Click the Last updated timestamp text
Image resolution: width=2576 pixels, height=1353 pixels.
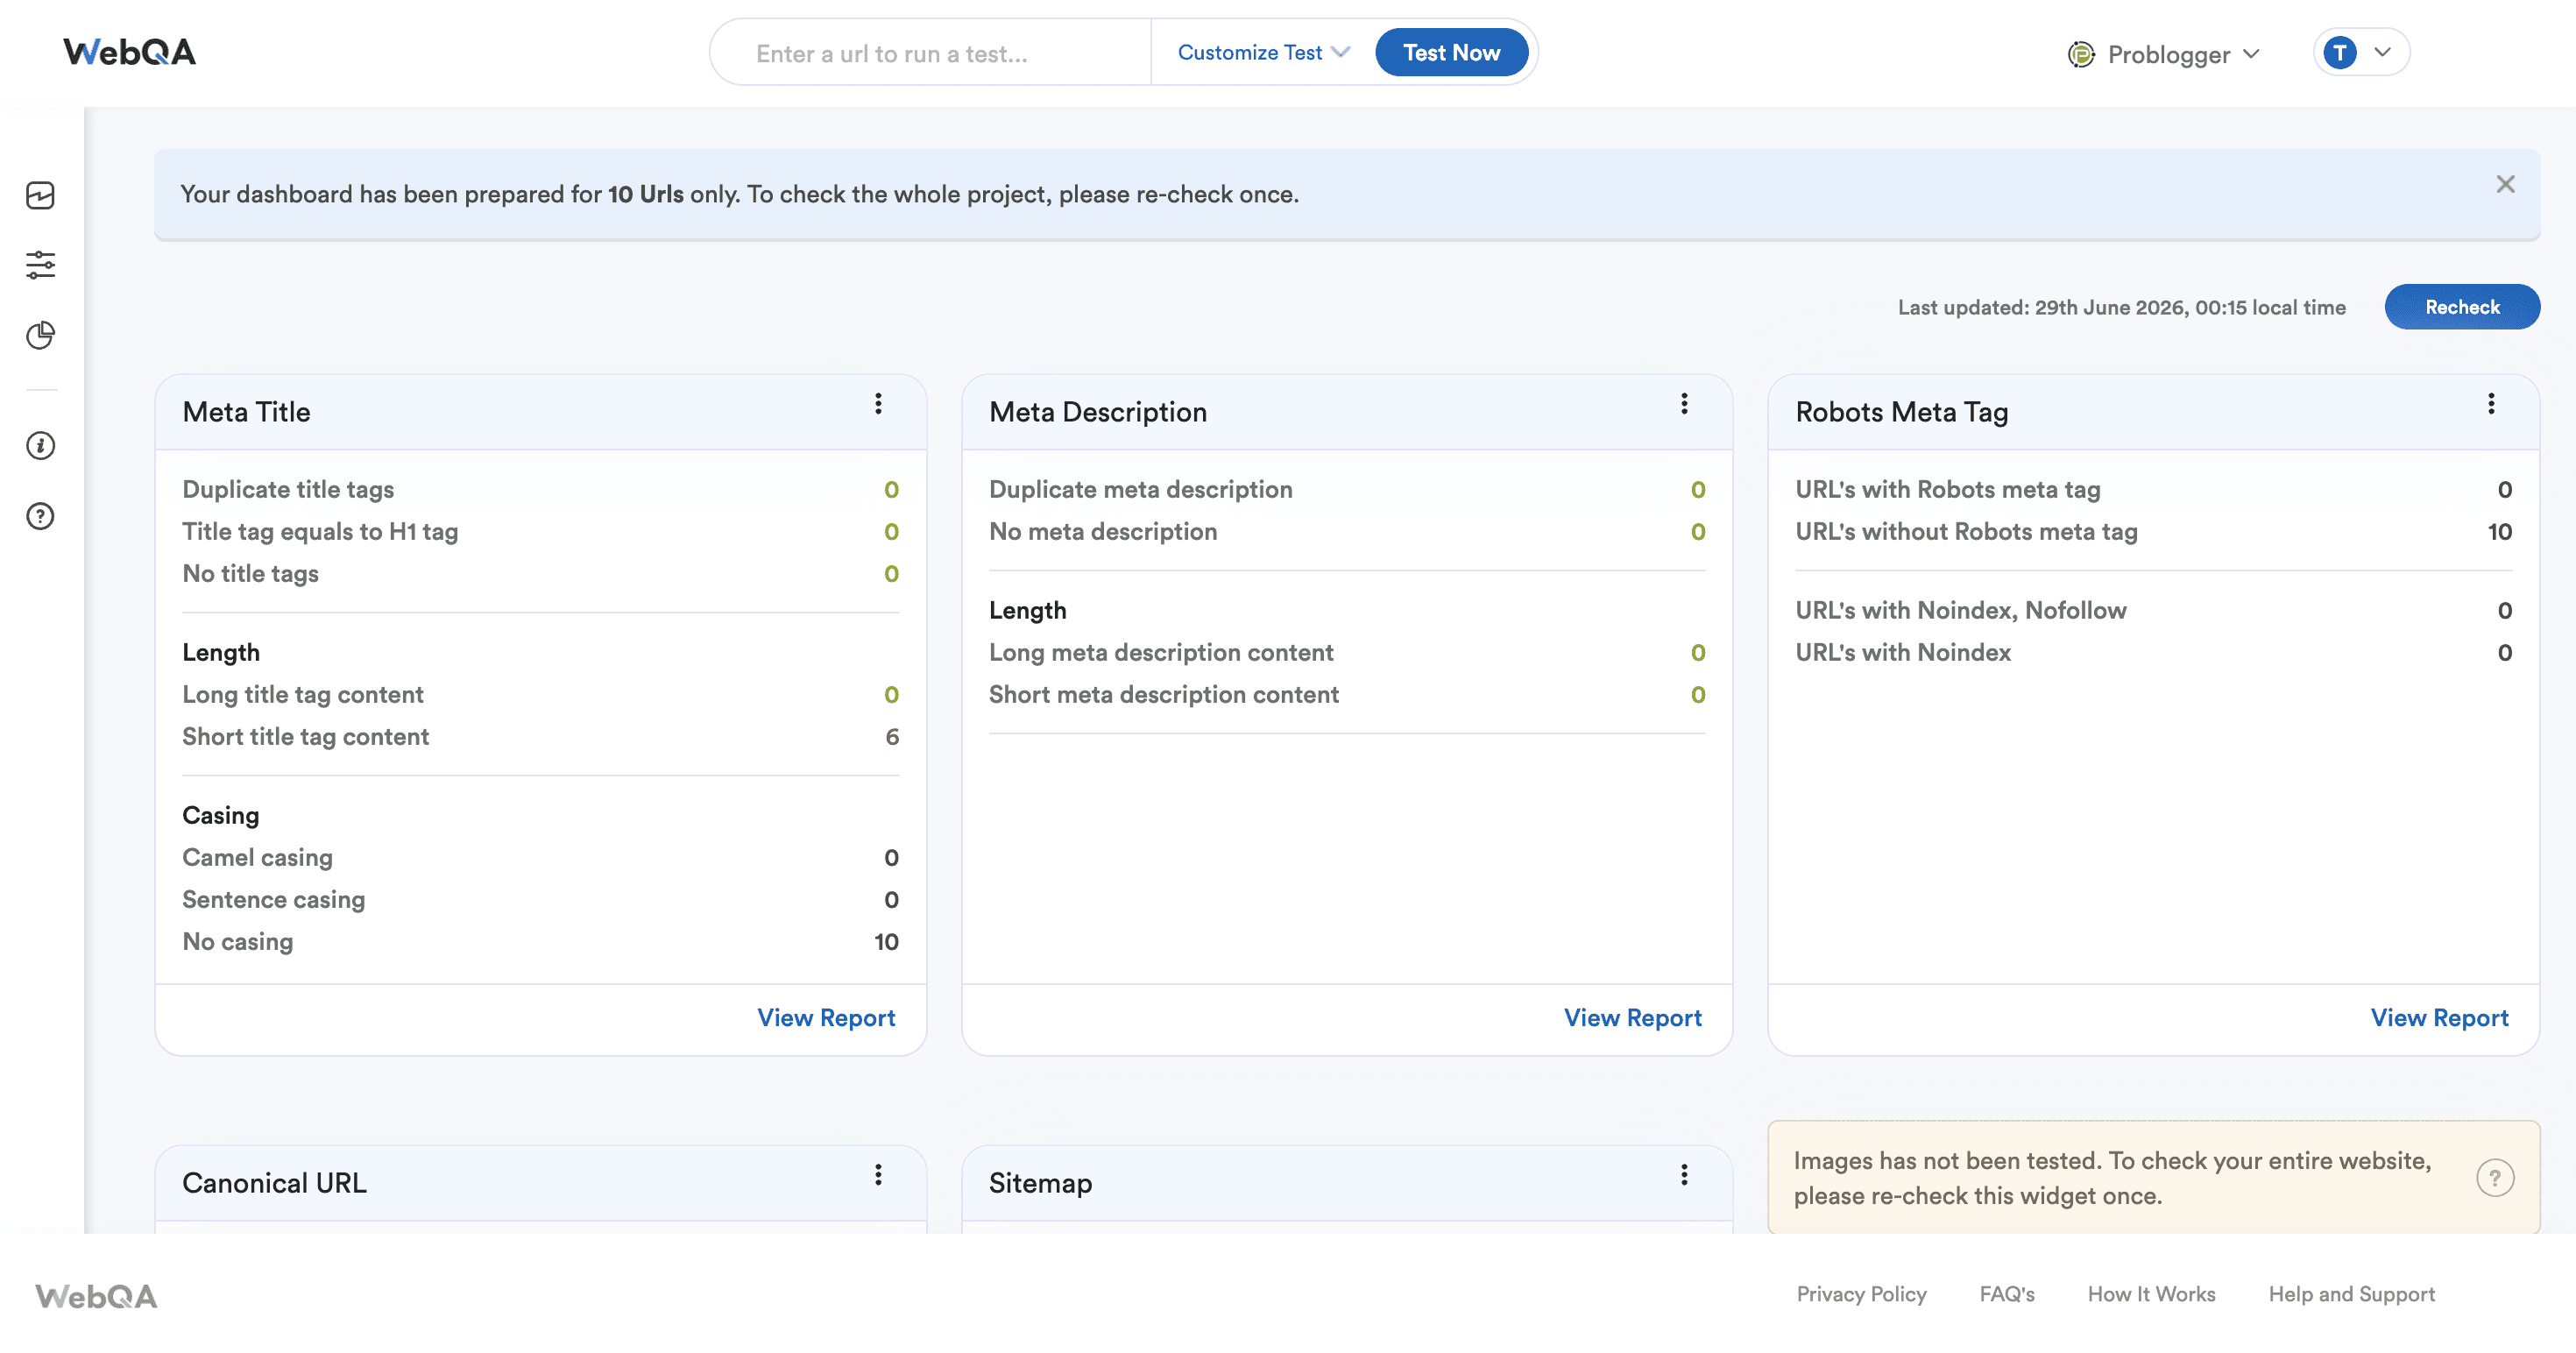pyautogui.click(x=2121, y=308)
